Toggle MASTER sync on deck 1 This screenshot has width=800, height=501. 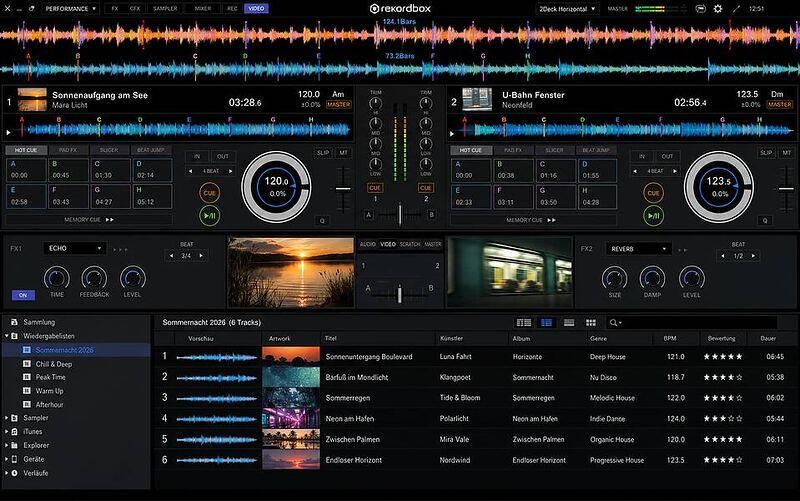339,105
